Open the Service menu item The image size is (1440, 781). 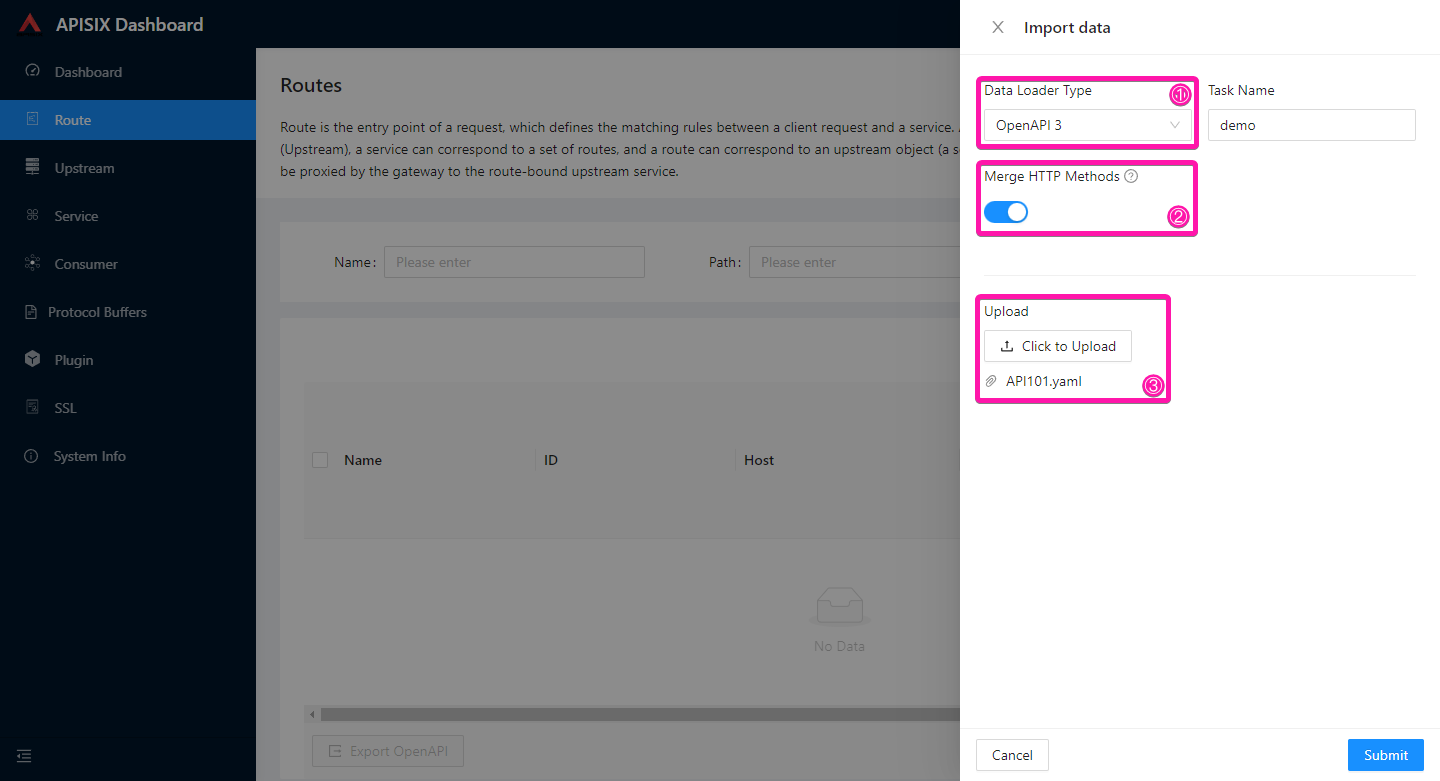pyautogui.click(x=128, y=216)
